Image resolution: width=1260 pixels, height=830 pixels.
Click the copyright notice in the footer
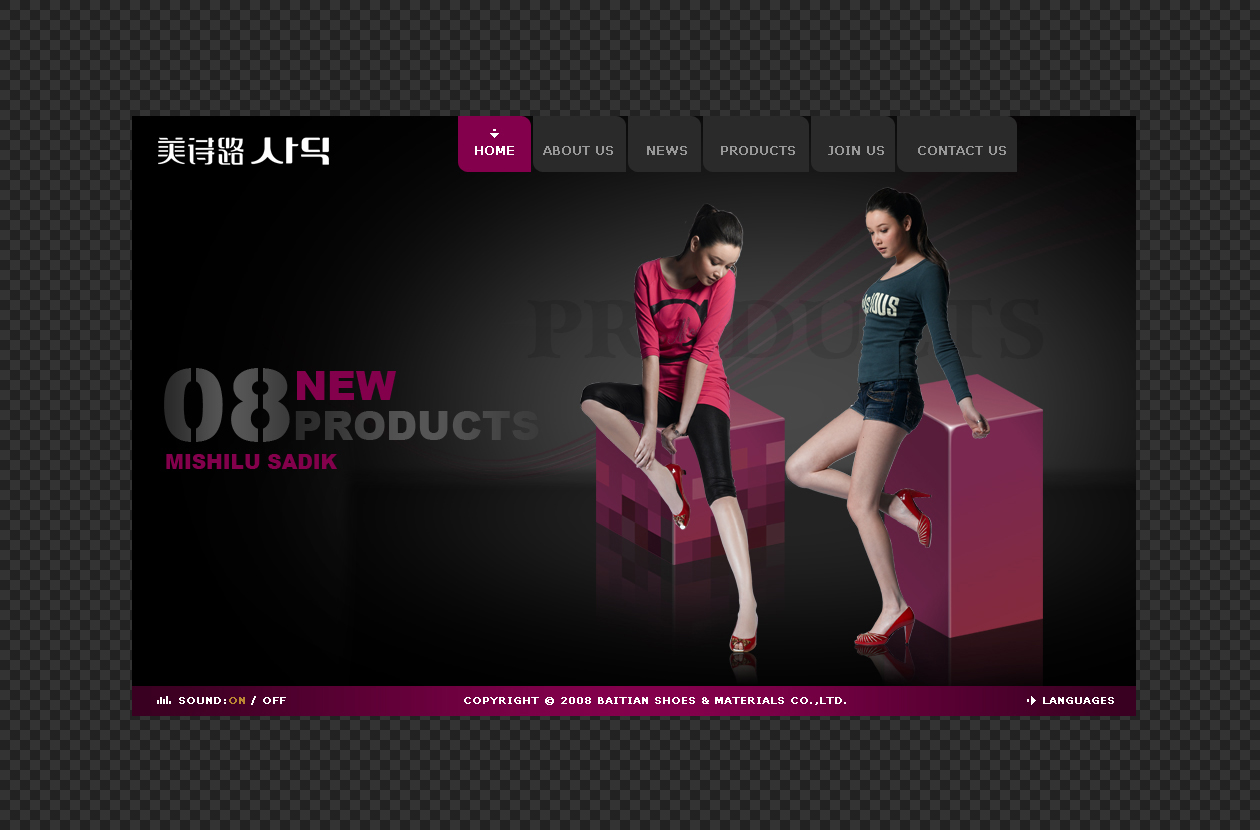pyautogui.click(x=655, y=701)
